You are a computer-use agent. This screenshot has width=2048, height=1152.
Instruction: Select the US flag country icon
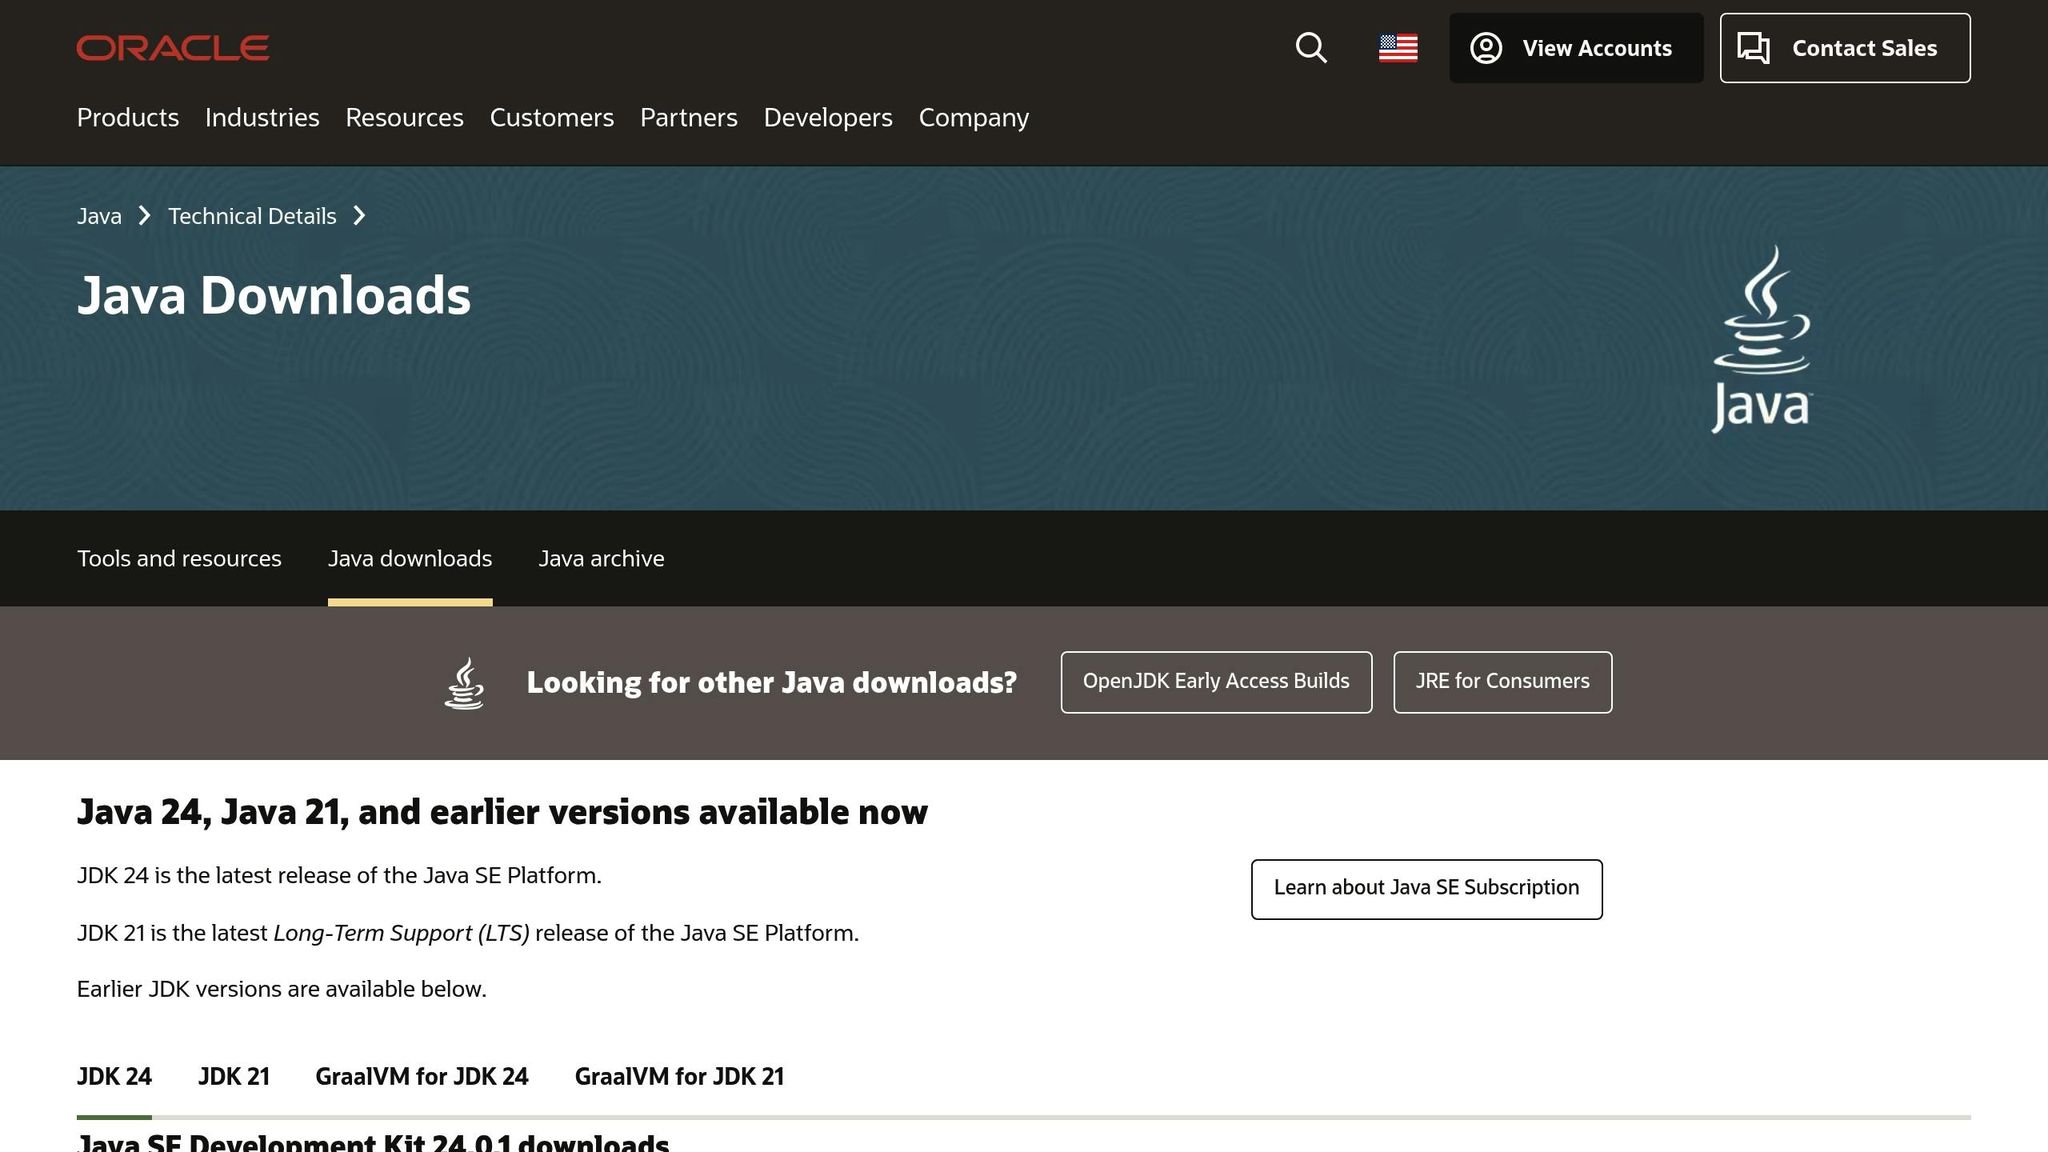1398,48
